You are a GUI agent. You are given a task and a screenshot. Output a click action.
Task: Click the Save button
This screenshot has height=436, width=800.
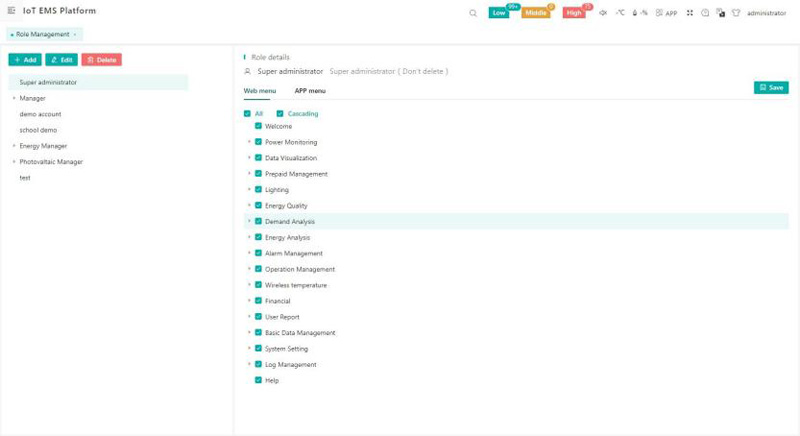771,88
